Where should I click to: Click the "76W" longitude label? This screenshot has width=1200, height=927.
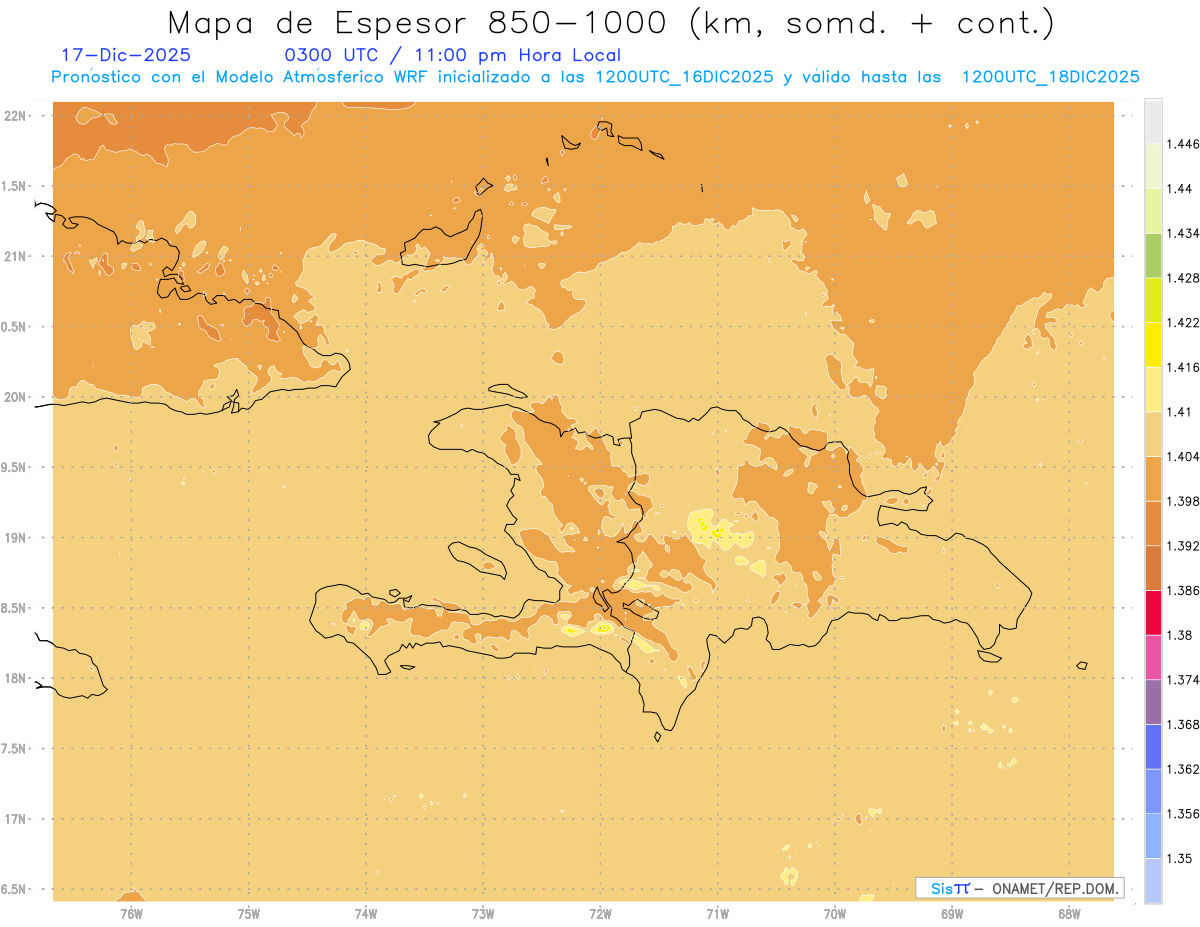pyautogui.click(x=131, y=913)
